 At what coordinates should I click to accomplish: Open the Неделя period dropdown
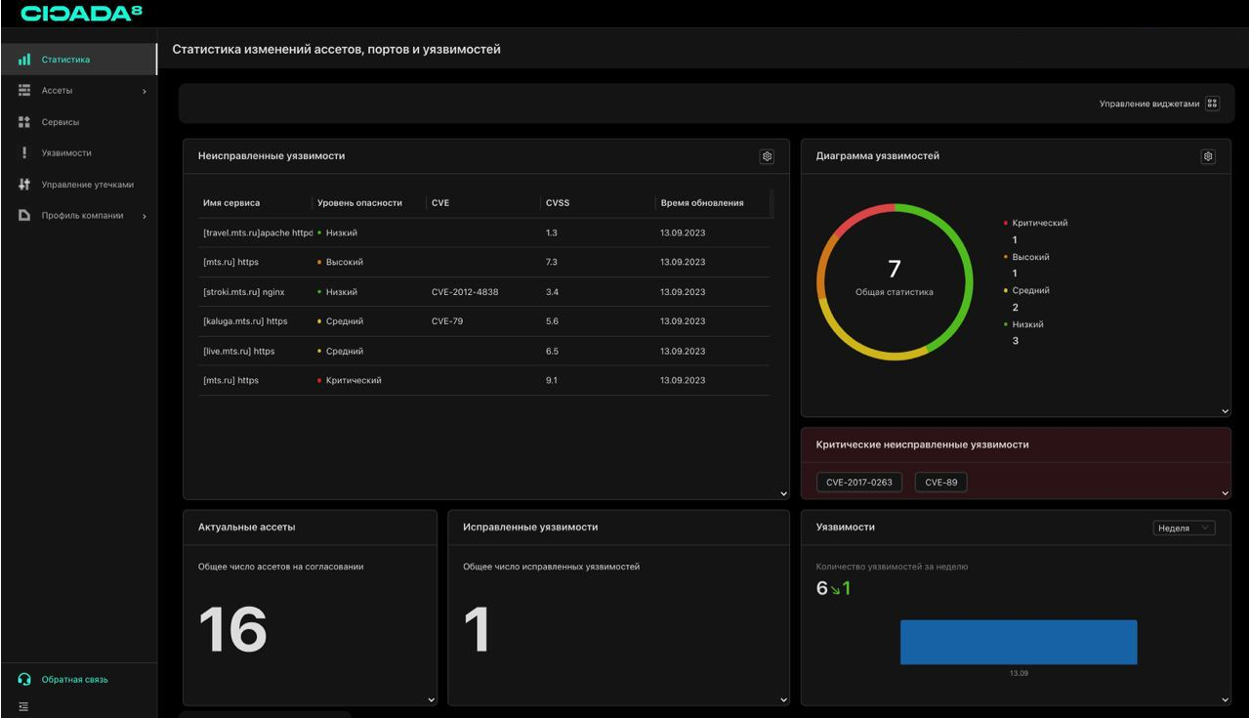[1184, 528]
